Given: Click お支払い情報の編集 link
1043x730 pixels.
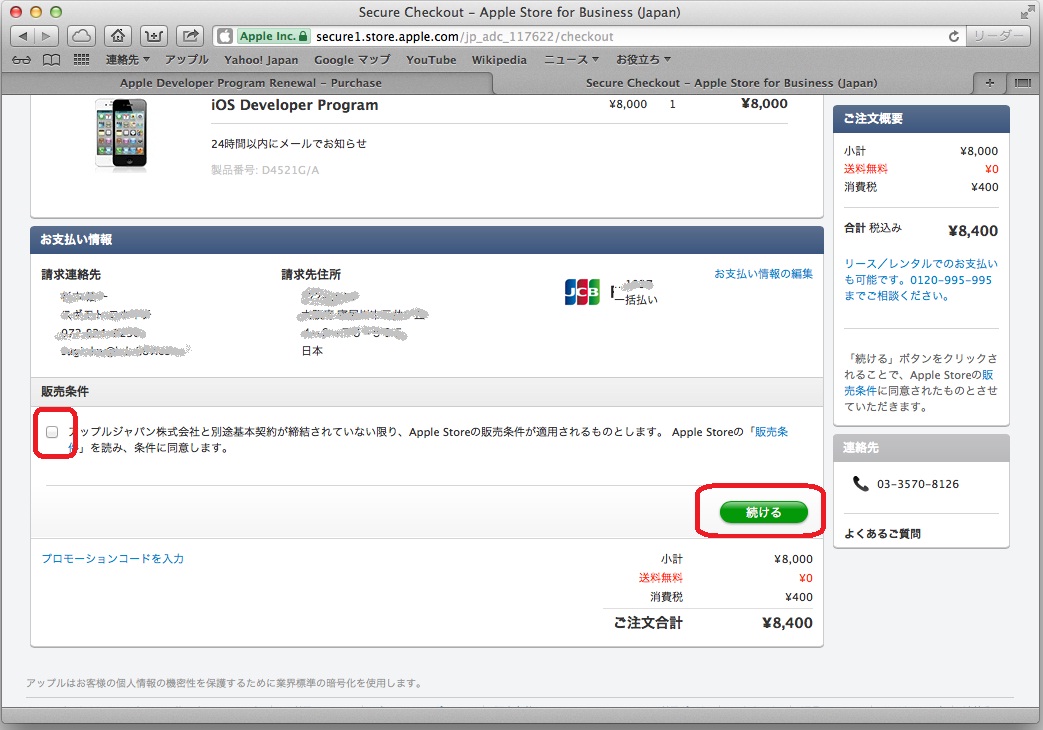Looking at the screenshot, I should point(763,274).
